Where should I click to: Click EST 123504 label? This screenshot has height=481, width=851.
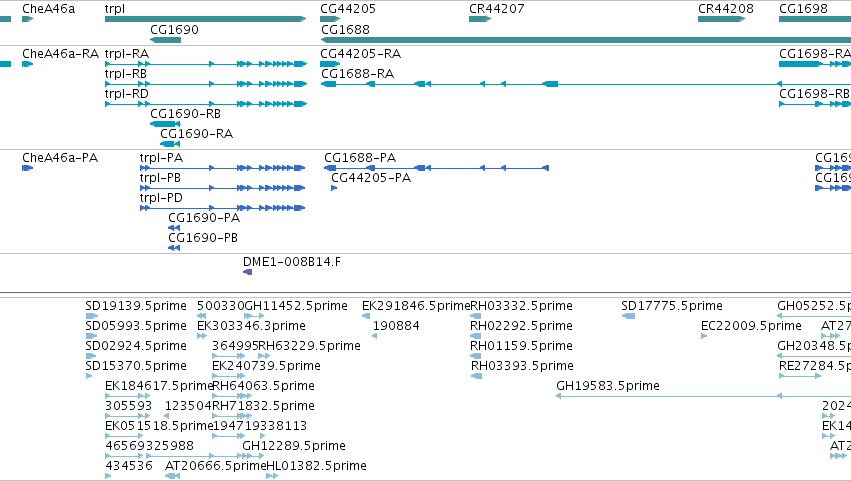(188, 407)
